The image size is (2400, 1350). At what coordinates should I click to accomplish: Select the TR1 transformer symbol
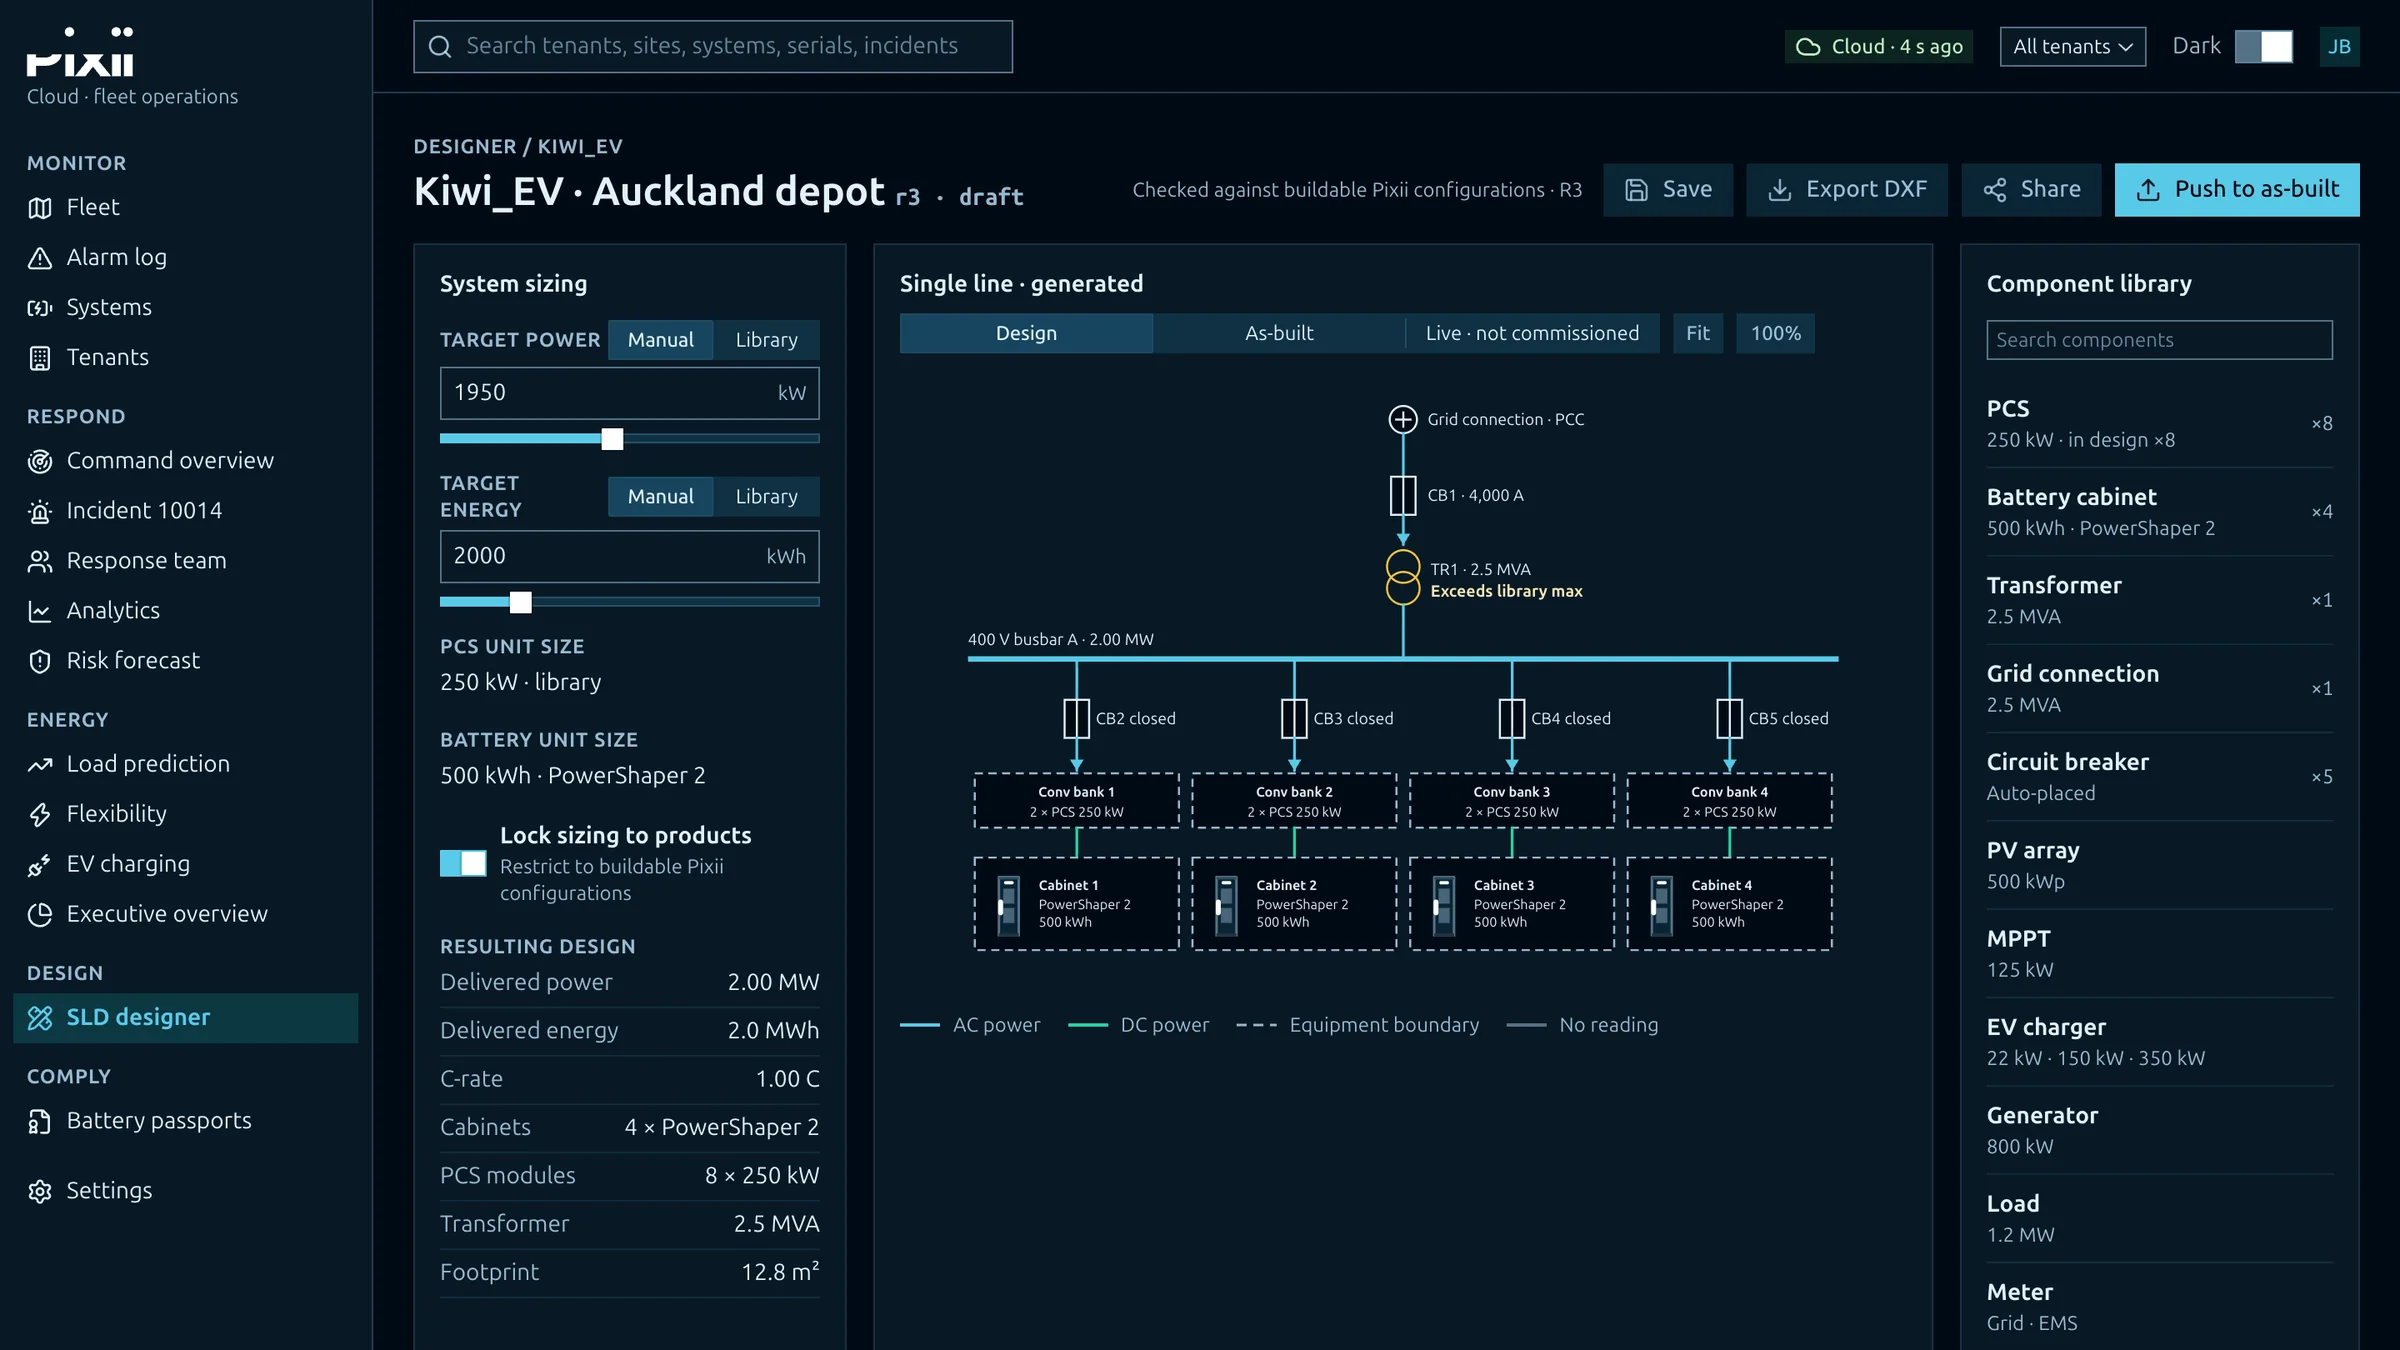pyautogui.click(x=1403, y=578)
